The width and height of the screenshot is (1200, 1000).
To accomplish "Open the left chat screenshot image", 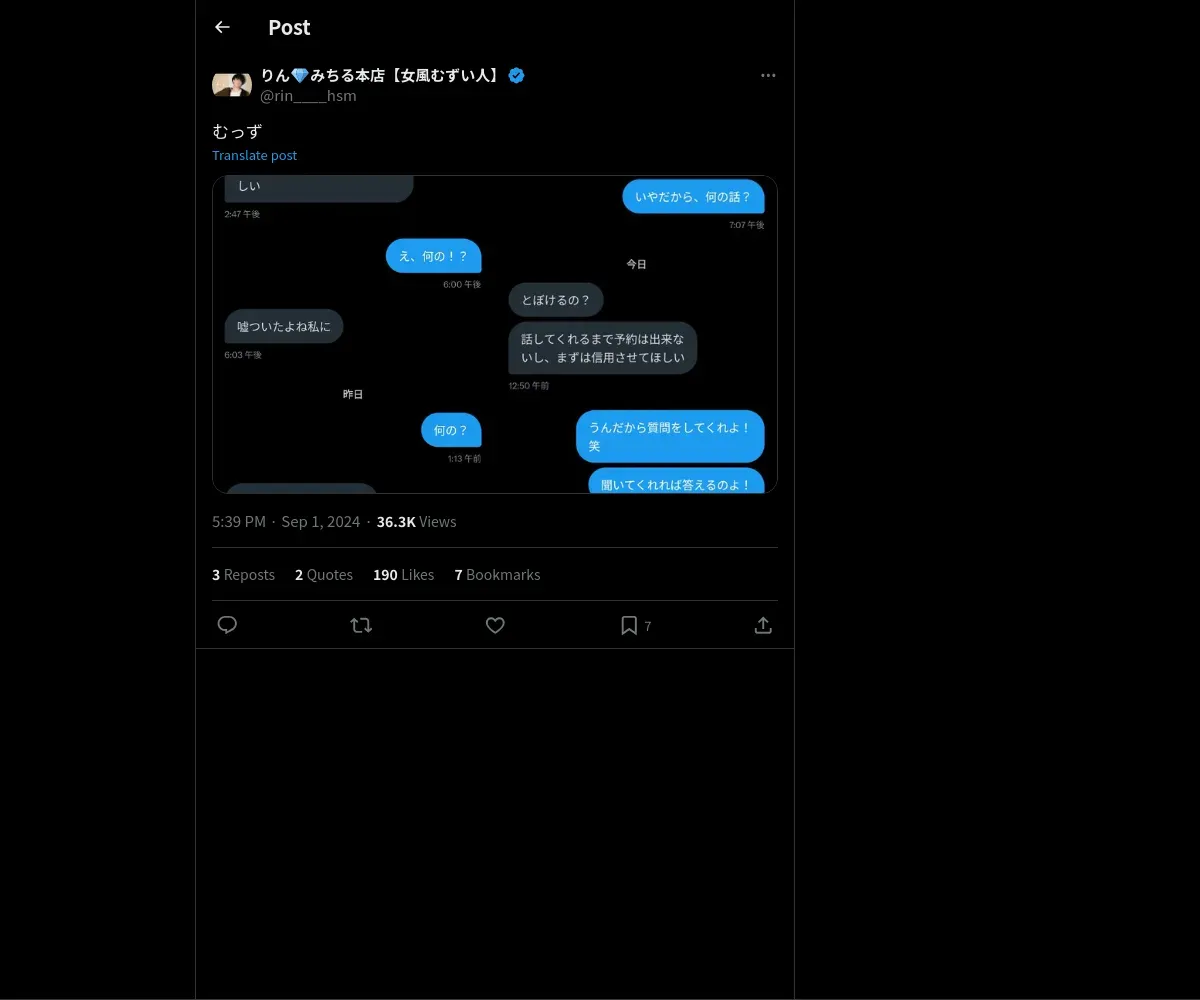I will (353, 334).
